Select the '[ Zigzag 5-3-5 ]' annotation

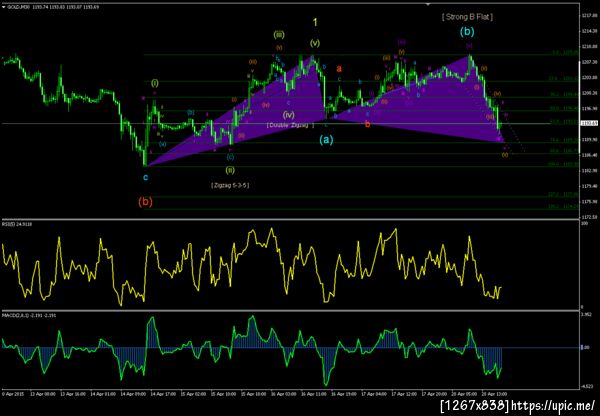click(230, 185)
